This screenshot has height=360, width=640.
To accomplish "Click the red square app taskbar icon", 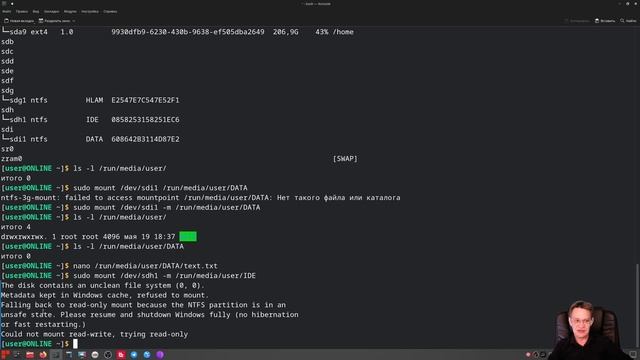I will (x=121, y=355).
